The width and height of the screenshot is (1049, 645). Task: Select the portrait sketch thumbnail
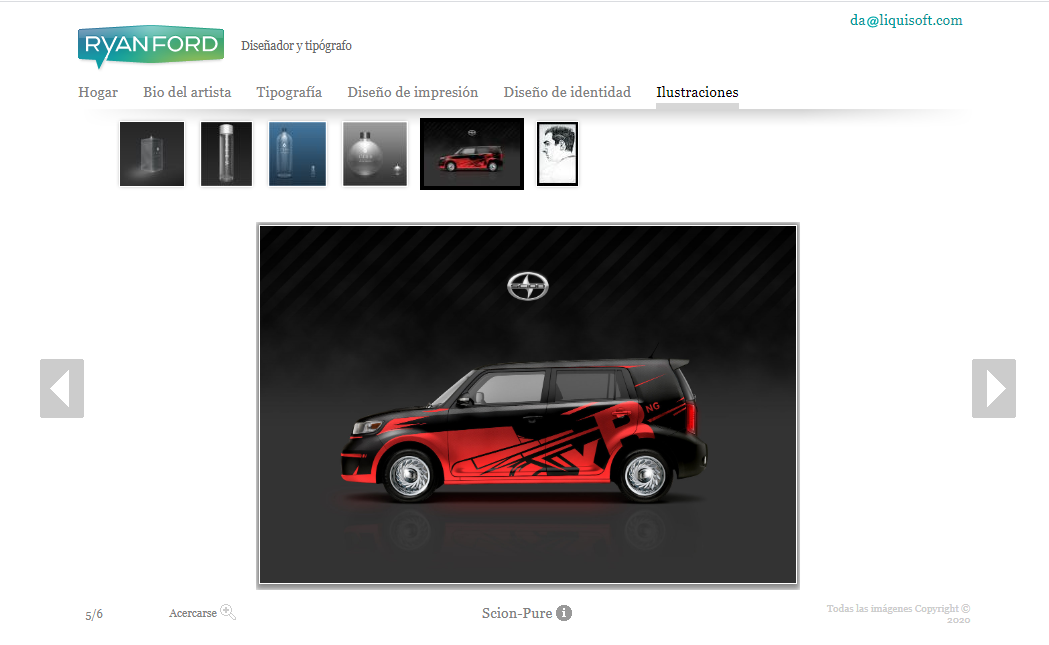click(x=557, y=154)
